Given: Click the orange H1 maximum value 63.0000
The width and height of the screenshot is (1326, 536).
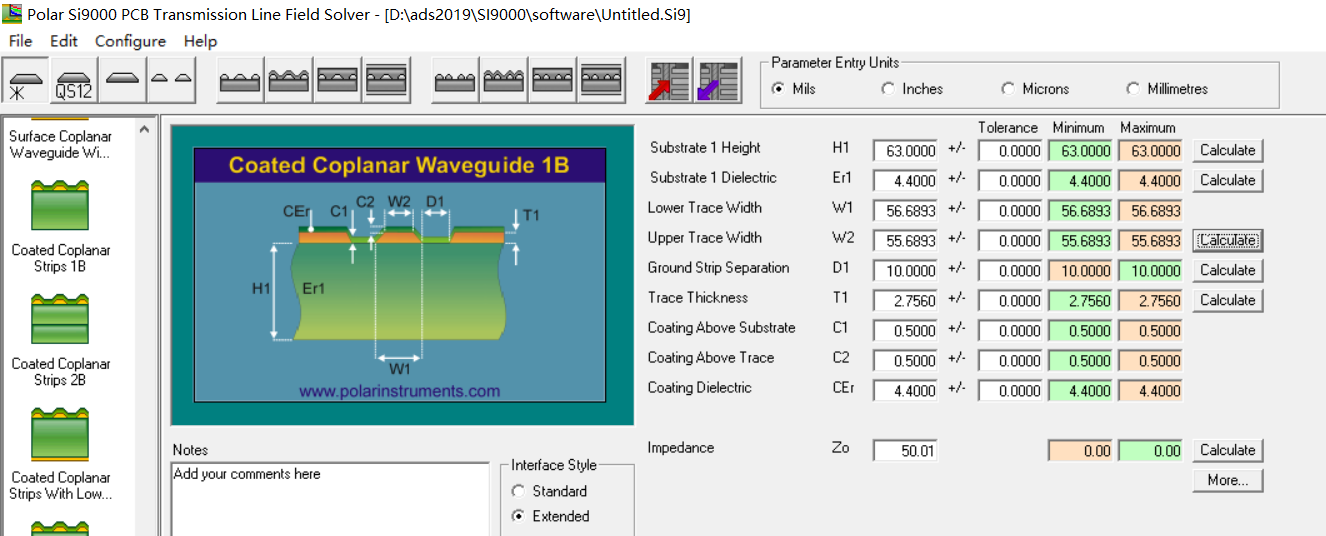Looking at the screenshot, I should pos(1151,151).
